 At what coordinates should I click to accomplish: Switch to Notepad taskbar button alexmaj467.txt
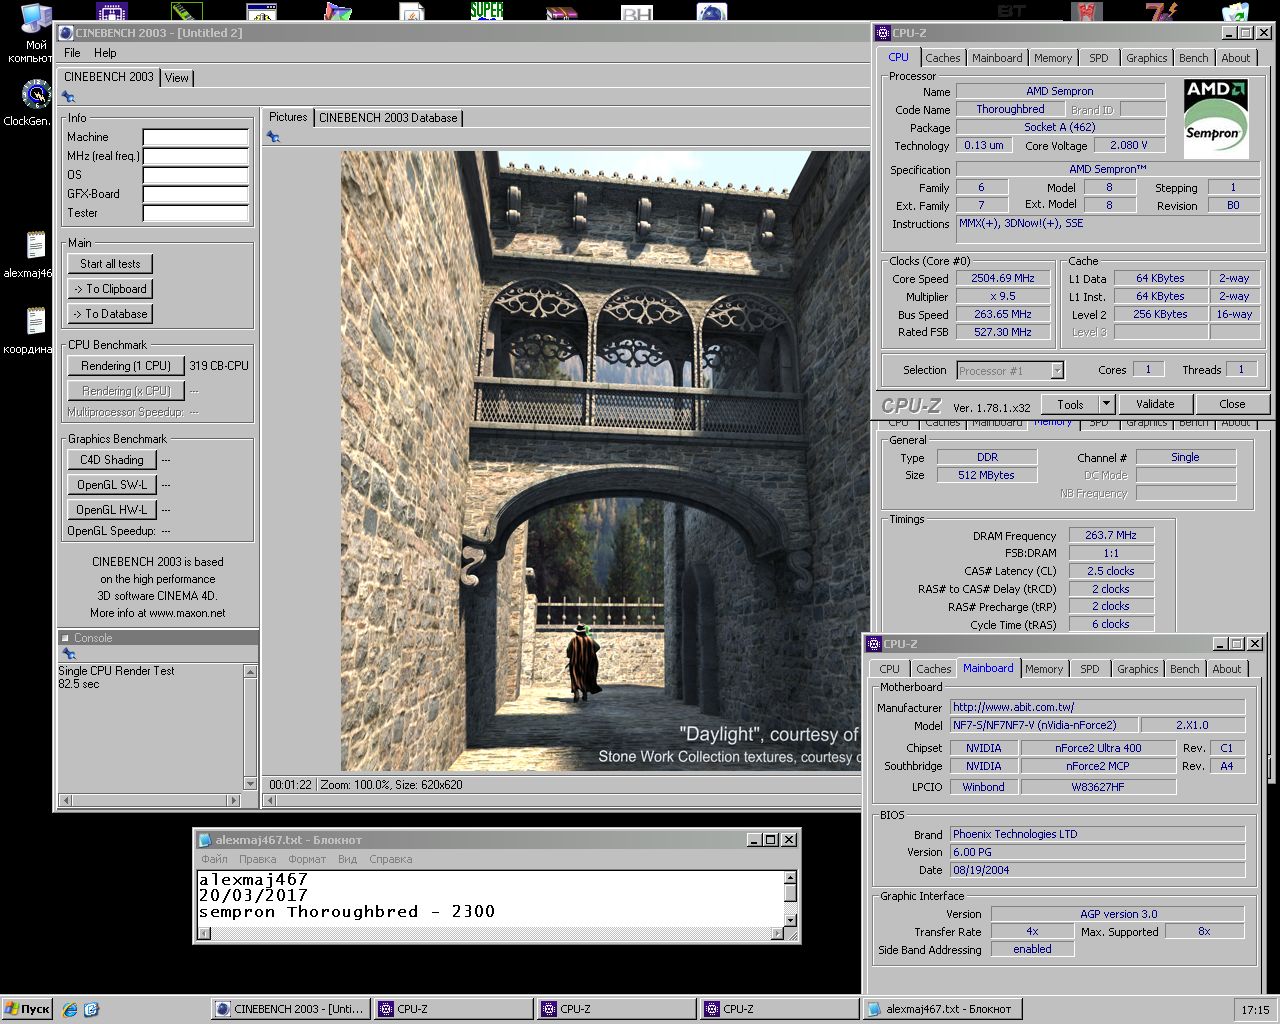(940, 1009)
